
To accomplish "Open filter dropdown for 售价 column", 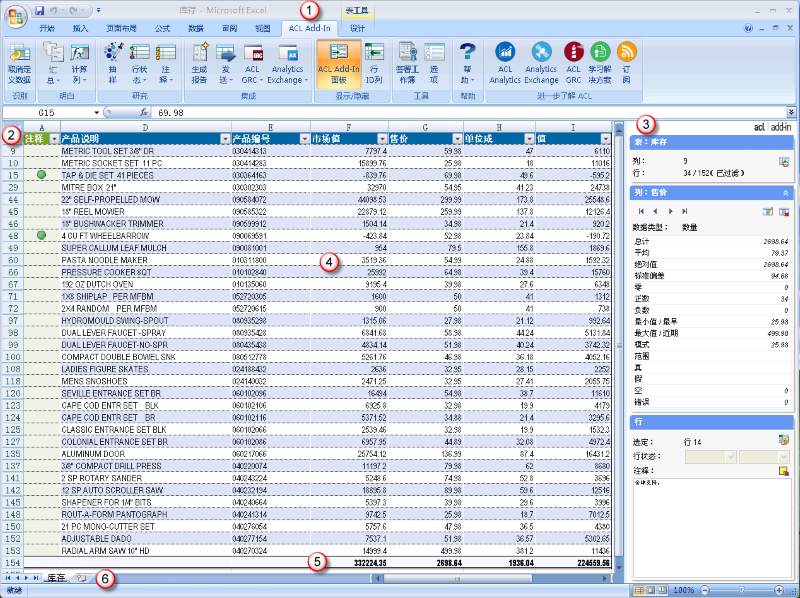I will (x=455, y=139).
